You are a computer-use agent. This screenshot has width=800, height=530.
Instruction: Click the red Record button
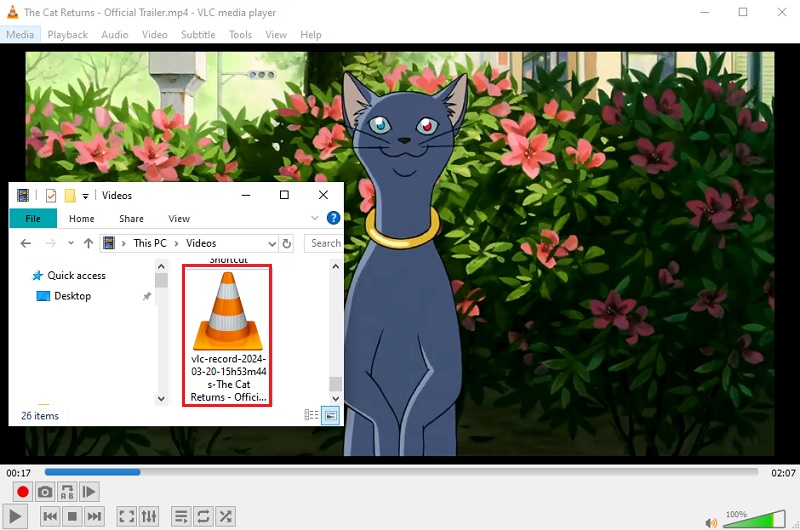23,492
